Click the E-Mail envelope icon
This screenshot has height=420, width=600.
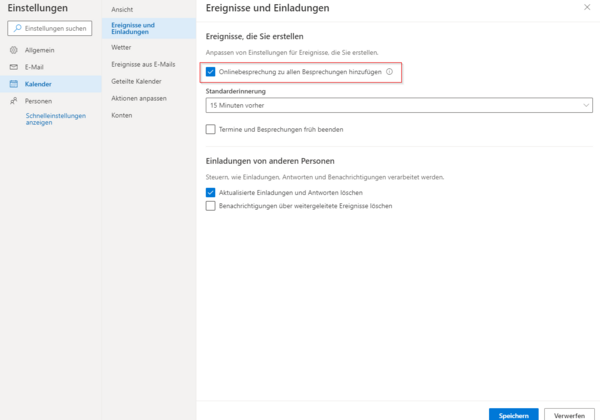(x=13, y=66)
